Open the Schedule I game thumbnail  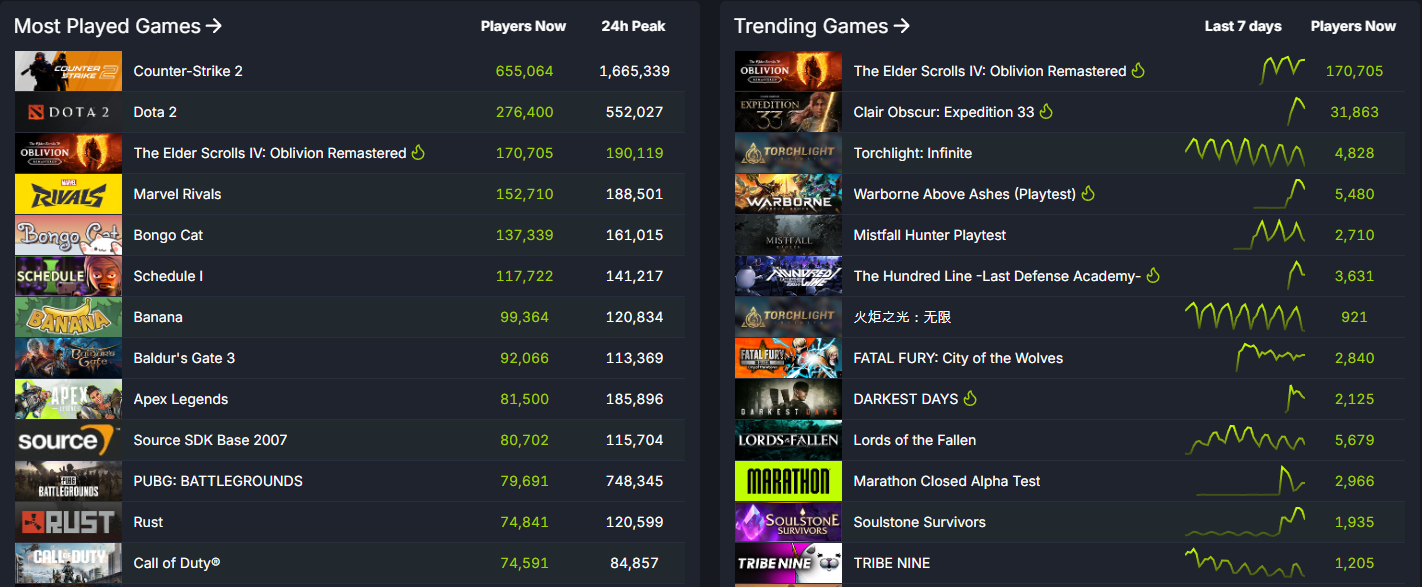tap(68, 276)
